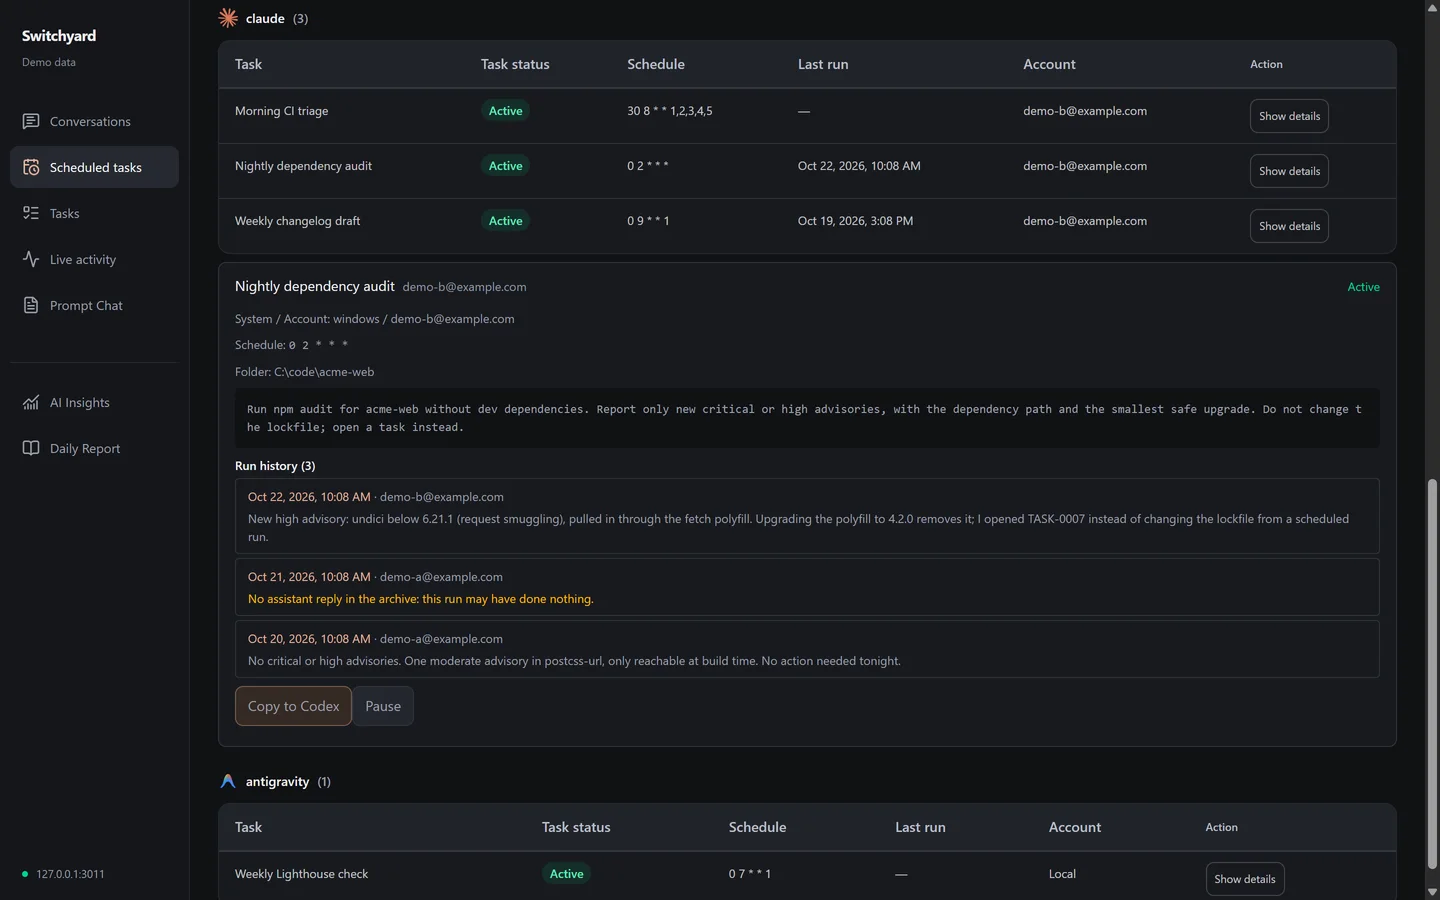Click the Local account cell
Screen dimensions: 1440x900
coord(1062,874)
